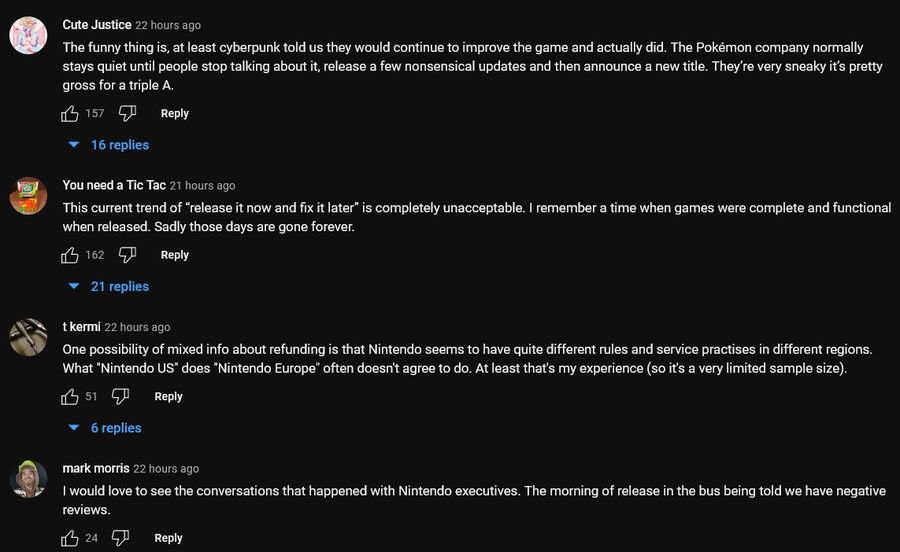Reply to mark morris's comment
Screen dimensions: 900x552
[x=169, y=538]
